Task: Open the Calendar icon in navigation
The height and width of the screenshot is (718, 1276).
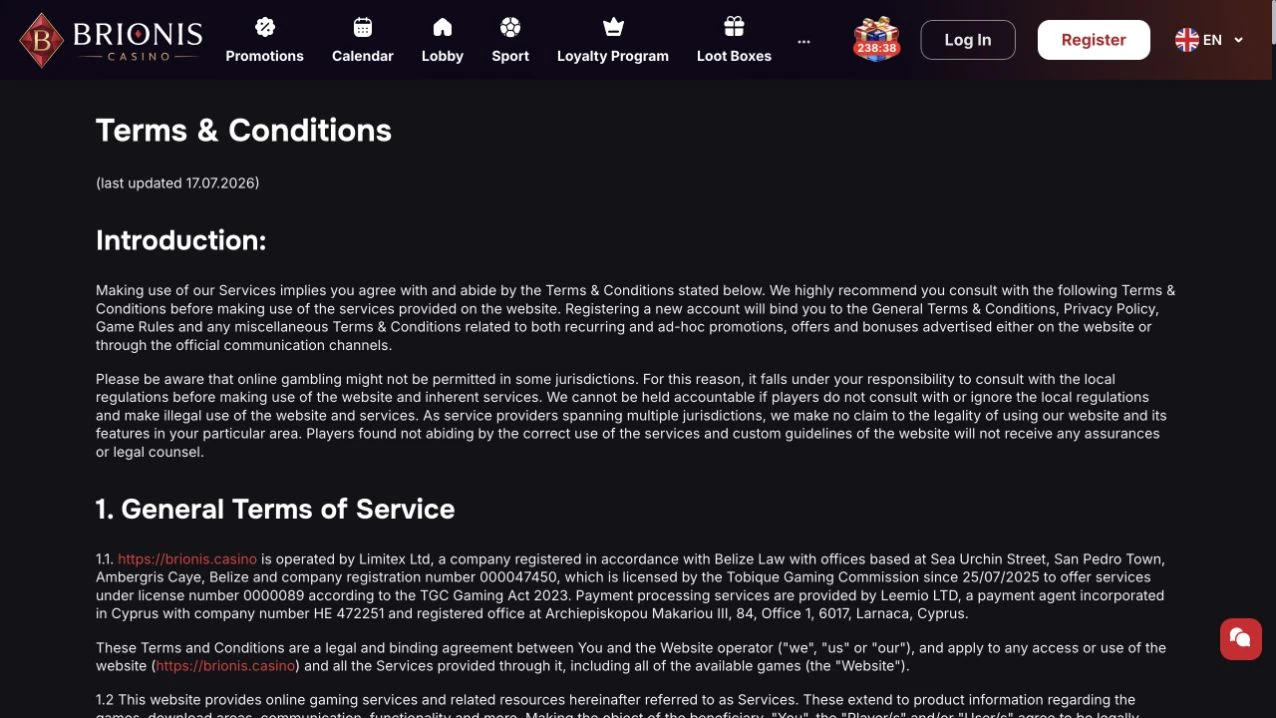Action: pyautogui.click(x=363, y=27)
